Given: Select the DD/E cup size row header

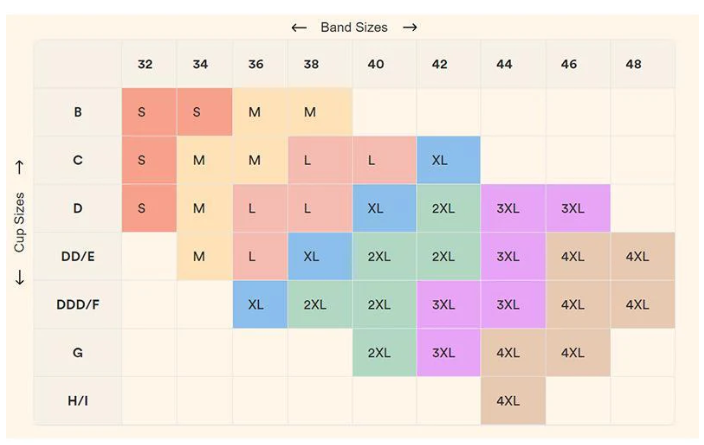Looking at the screenshot, I should coord(77,256).
